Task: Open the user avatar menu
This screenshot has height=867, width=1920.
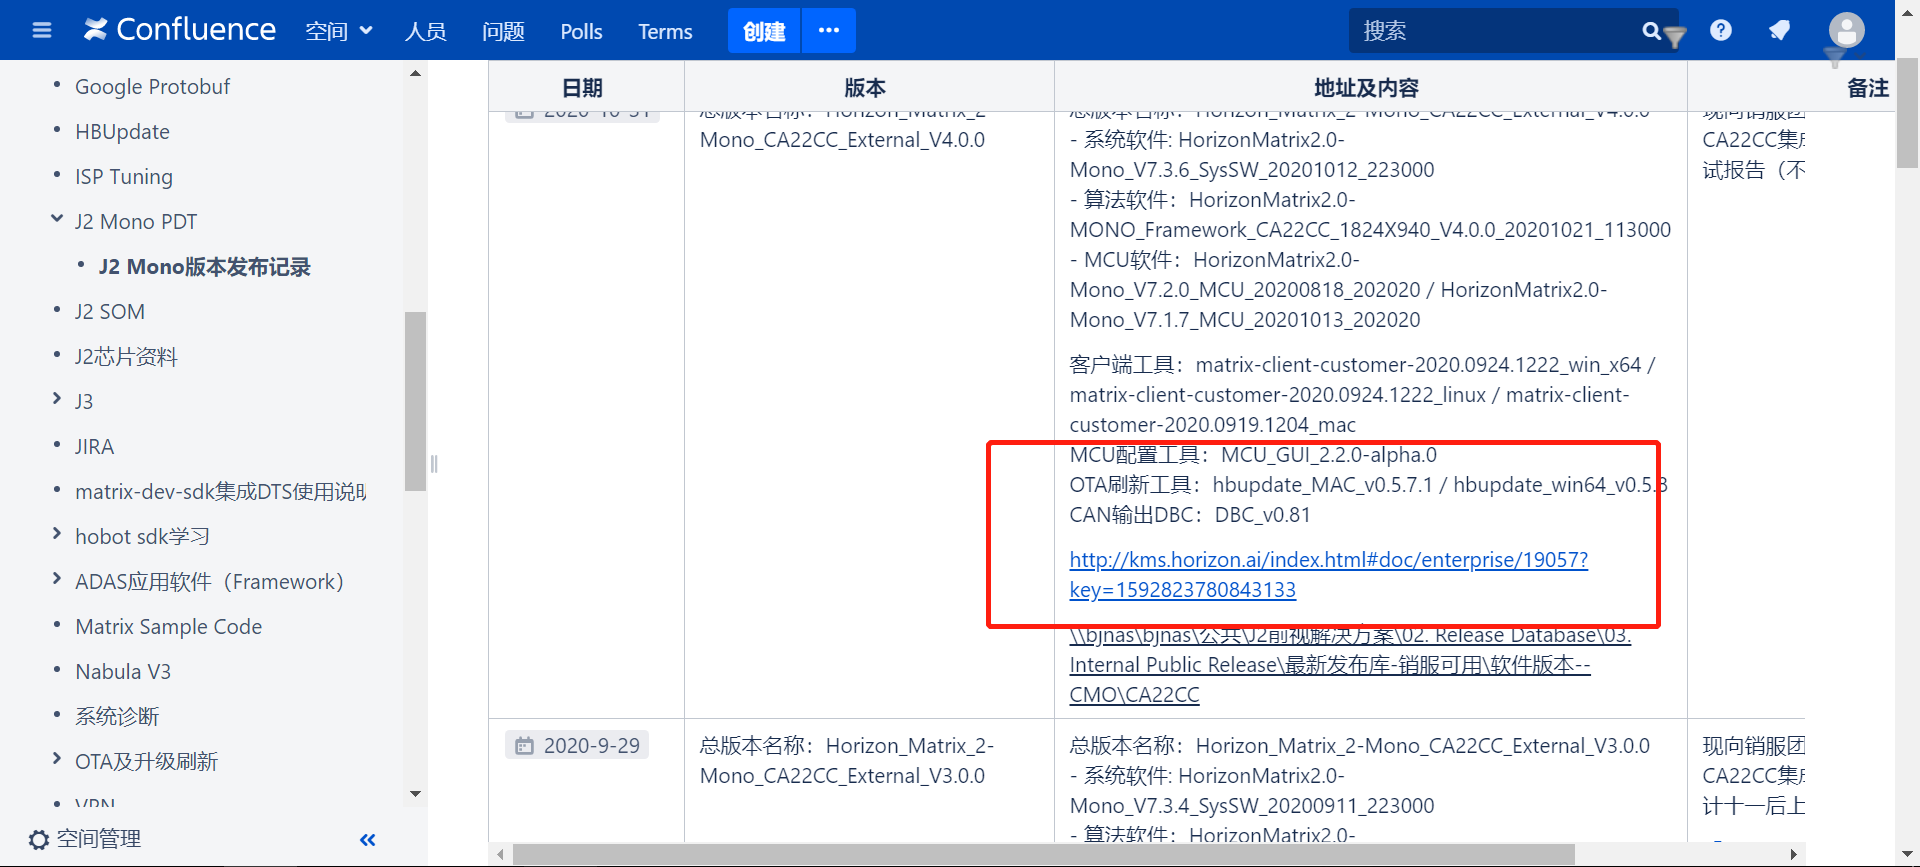Action: click(x=1846, y=30)
